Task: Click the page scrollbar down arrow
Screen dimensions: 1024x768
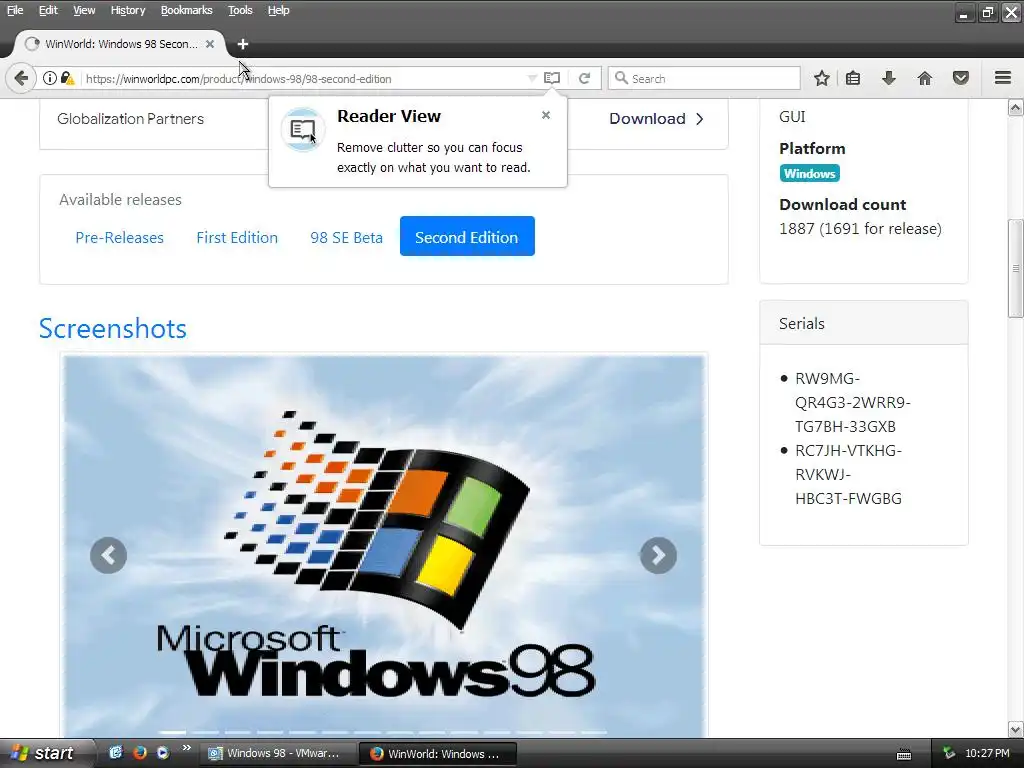Action: (x=1016, y=729)
